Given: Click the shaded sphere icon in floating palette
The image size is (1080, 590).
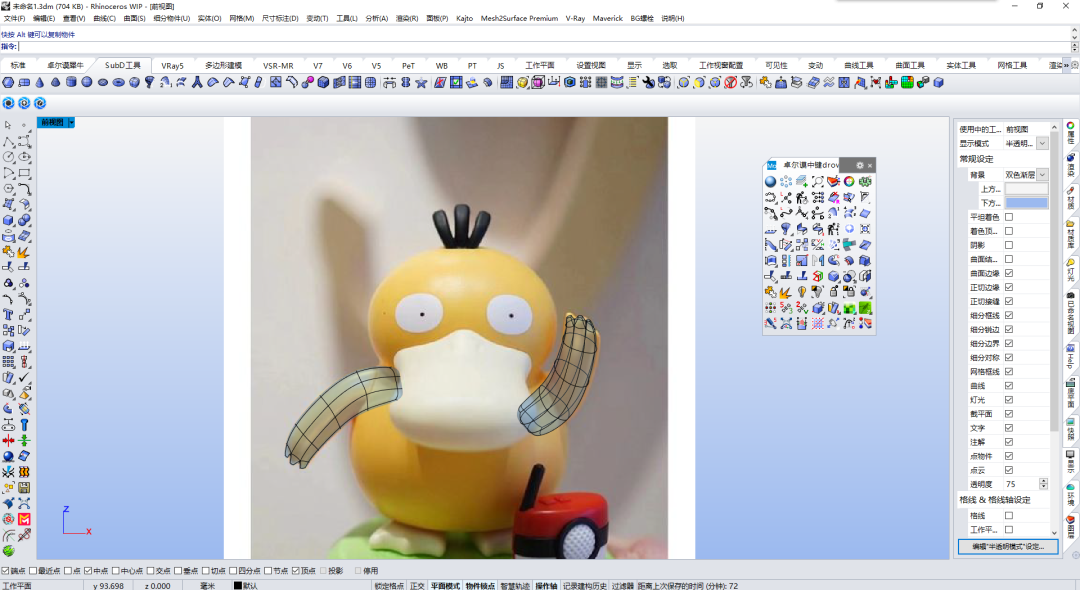Looking at the screenshot, I should tap(771, 182).
